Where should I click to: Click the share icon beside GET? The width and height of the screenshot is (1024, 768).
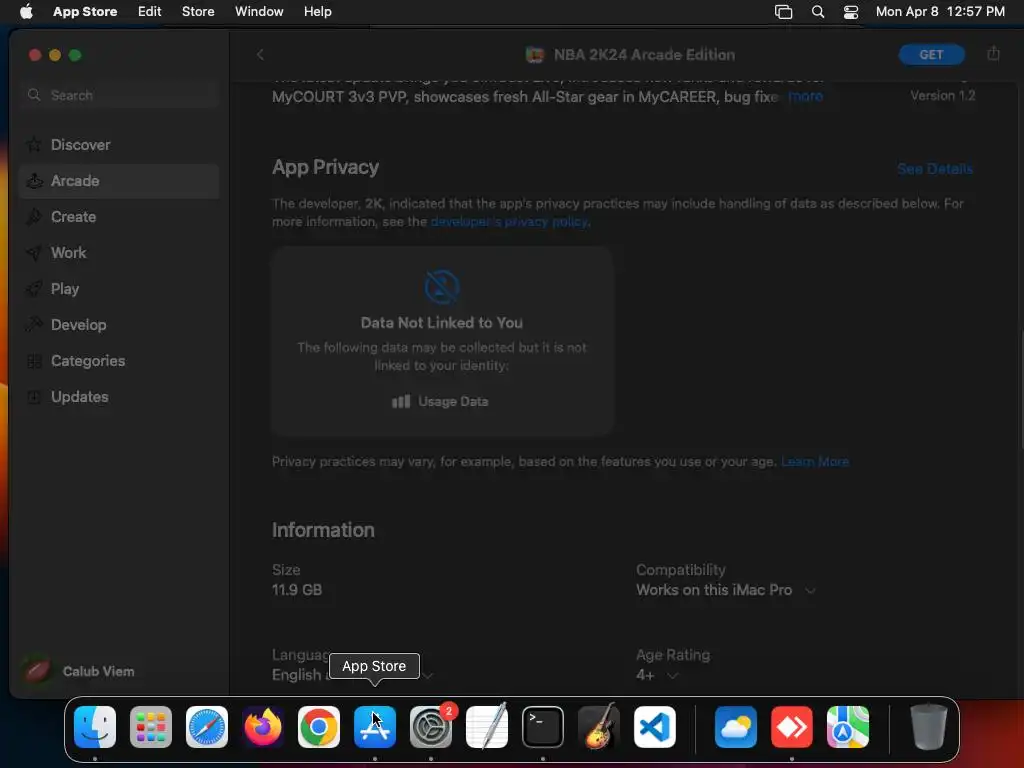click(993, 54)
